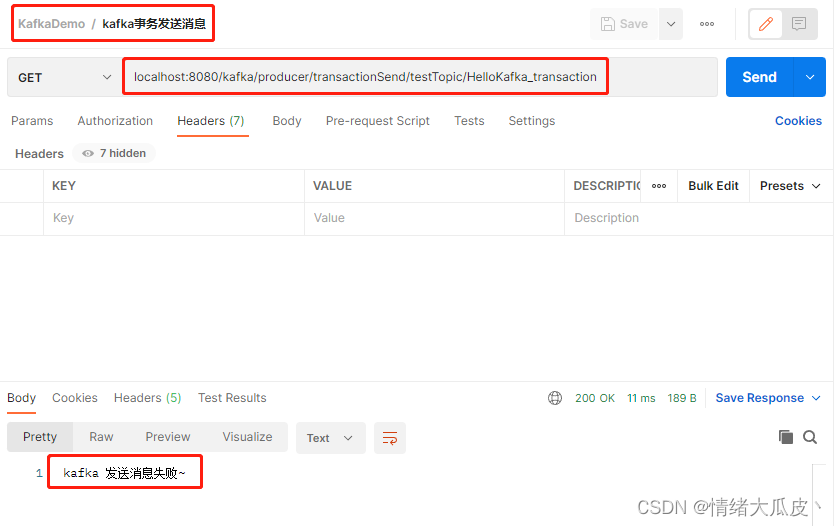Toggle the line wrap icon

pyautogui.click(x=390, y=438)
